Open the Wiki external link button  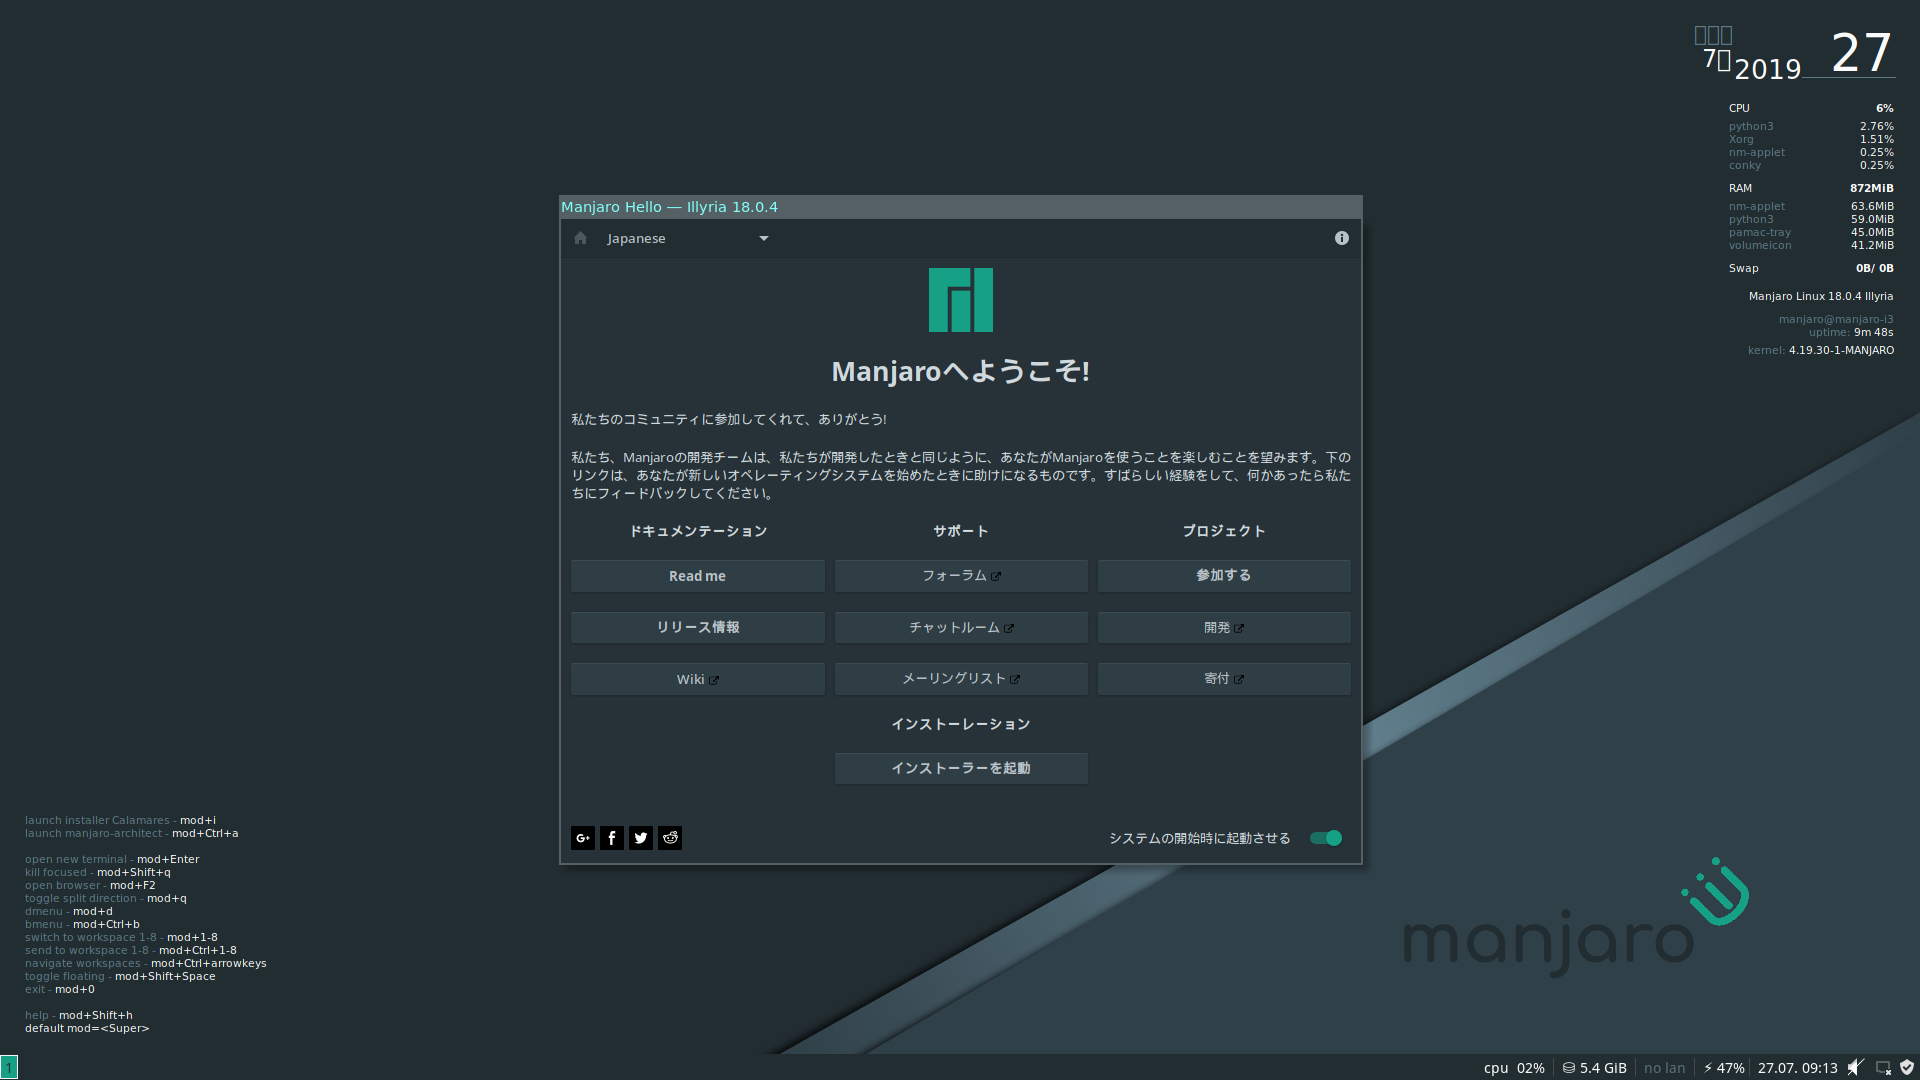[697, 679]
